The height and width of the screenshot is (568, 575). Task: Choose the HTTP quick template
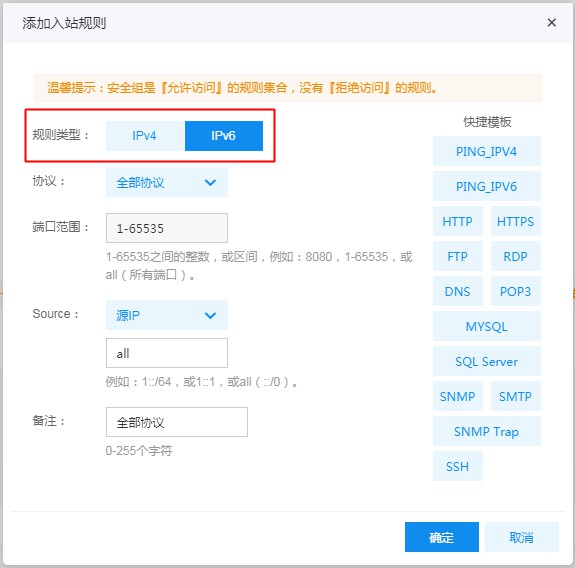click(458, 221)
